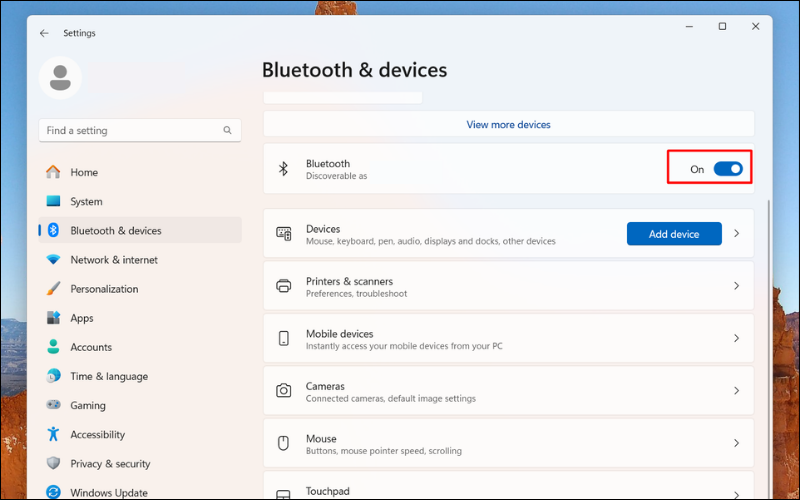The height and width of the screenshot is (500, 800).
Task: Go to System settings
Action: [140, 201]
